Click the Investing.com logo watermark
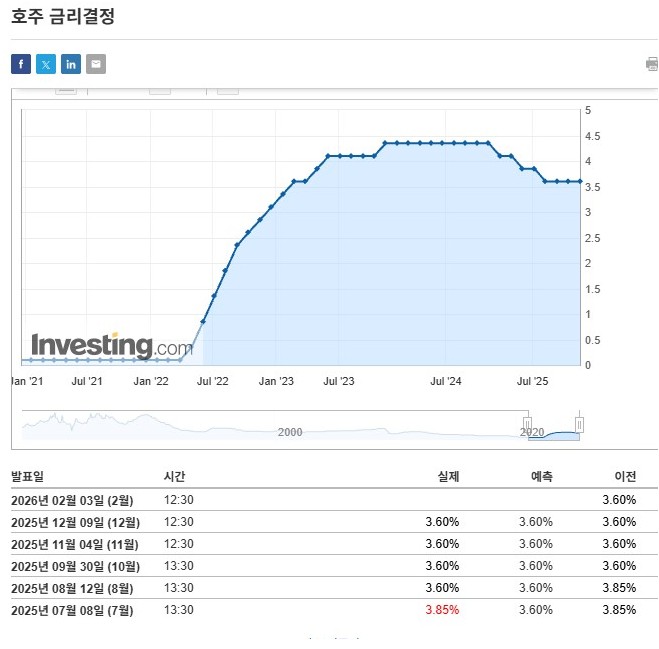The image size is (659, 649). click(x=111, y=346)
